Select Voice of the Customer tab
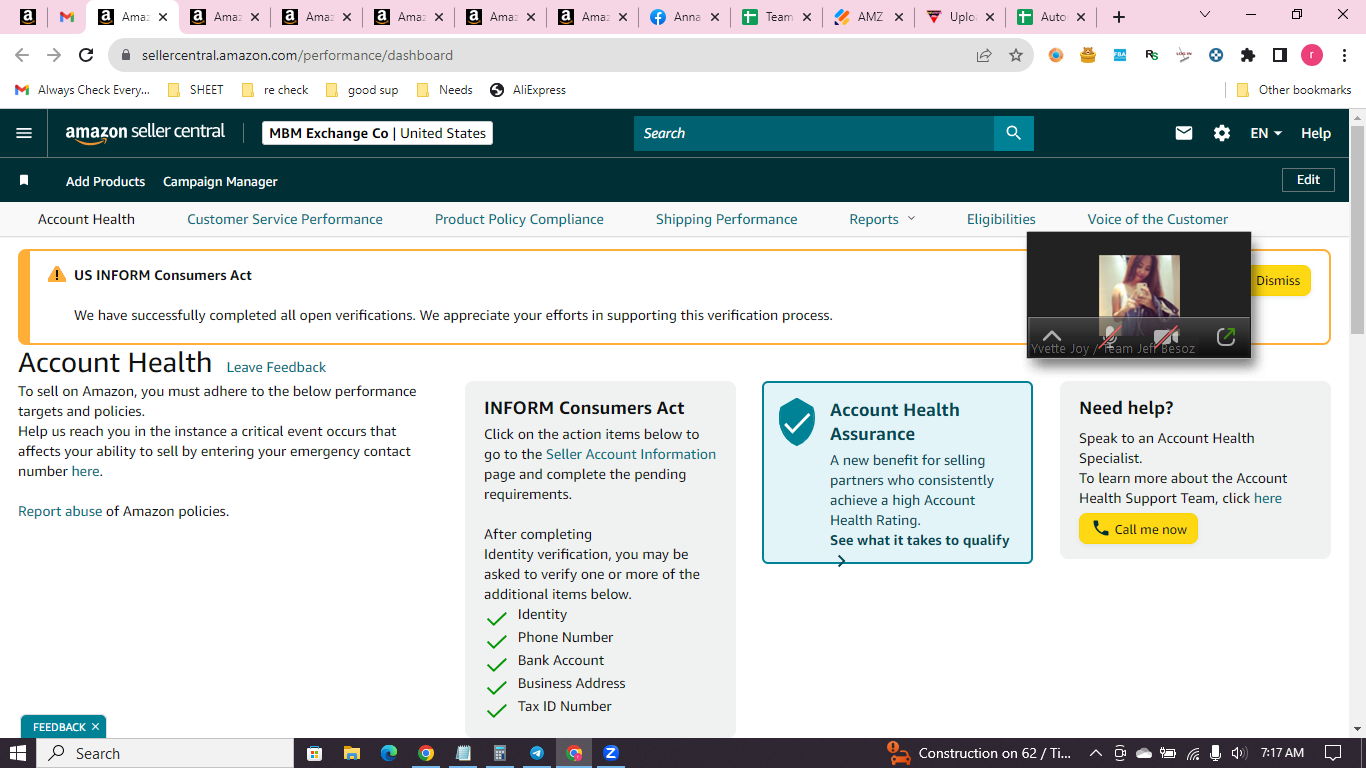 (x=1158, y=219)
